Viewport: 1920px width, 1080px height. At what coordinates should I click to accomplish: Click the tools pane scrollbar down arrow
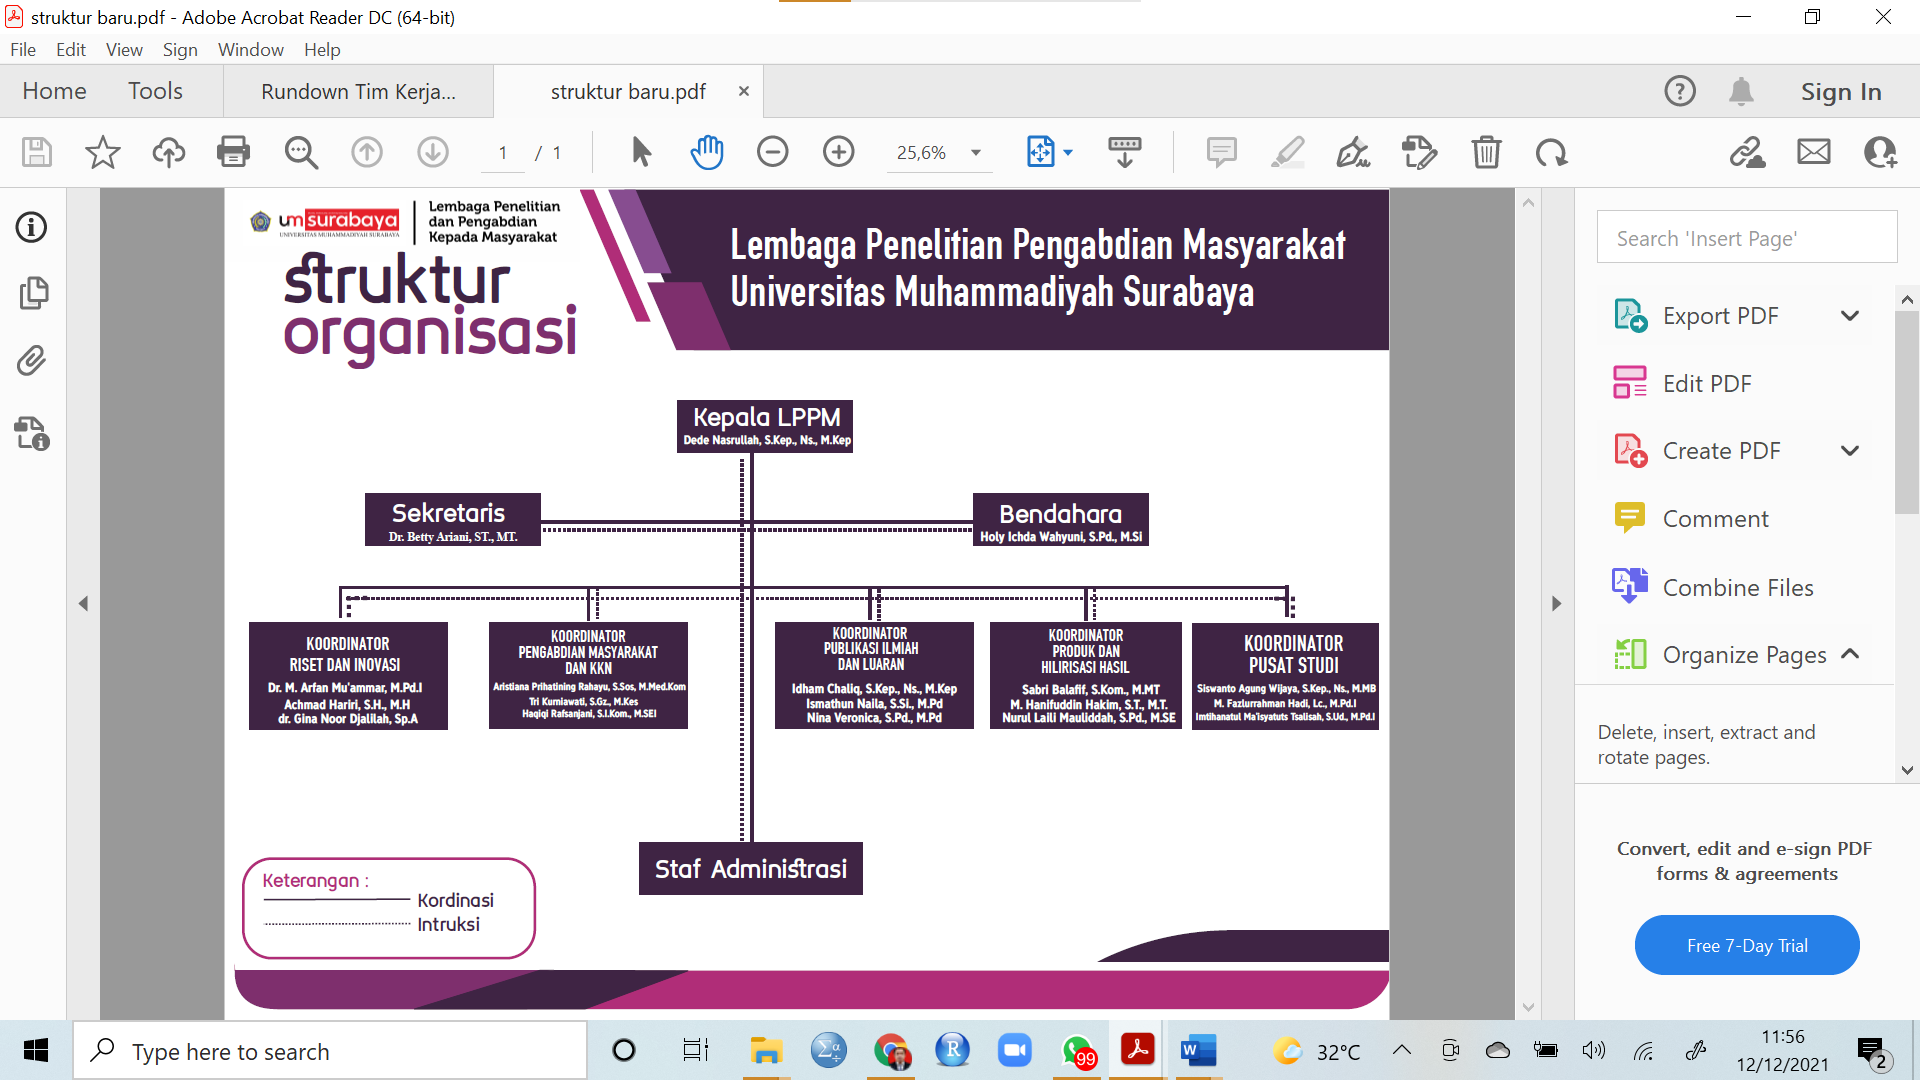coord(1907,770)
